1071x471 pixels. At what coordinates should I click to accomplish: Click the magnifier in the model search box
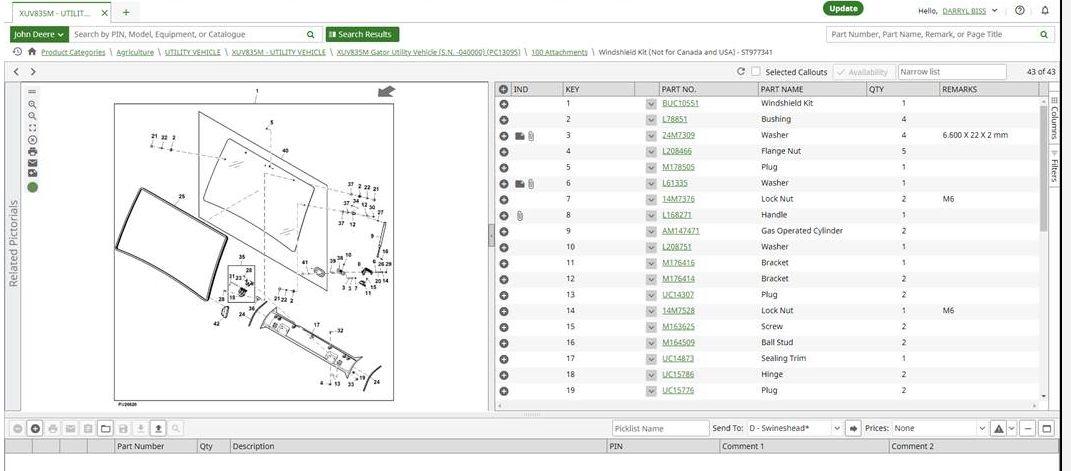click(x=311, y=34)
